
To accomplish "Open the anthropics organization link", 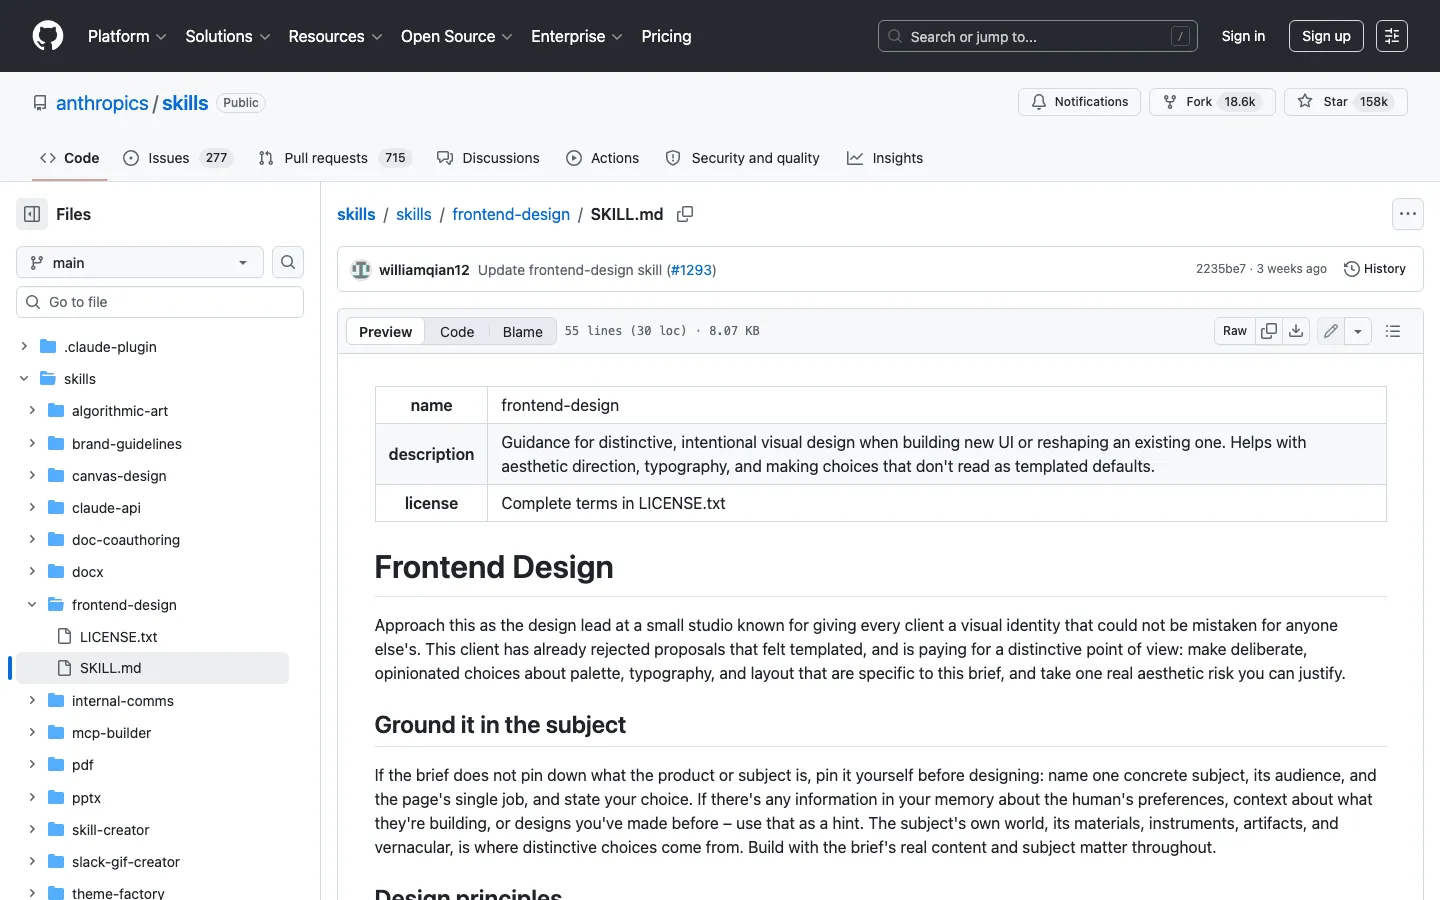I will [x=102, y=103].
